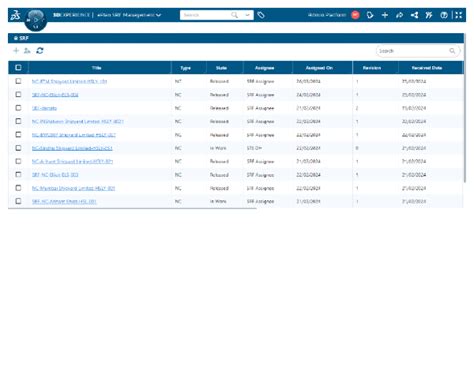Sort by the Title column header

97,68
